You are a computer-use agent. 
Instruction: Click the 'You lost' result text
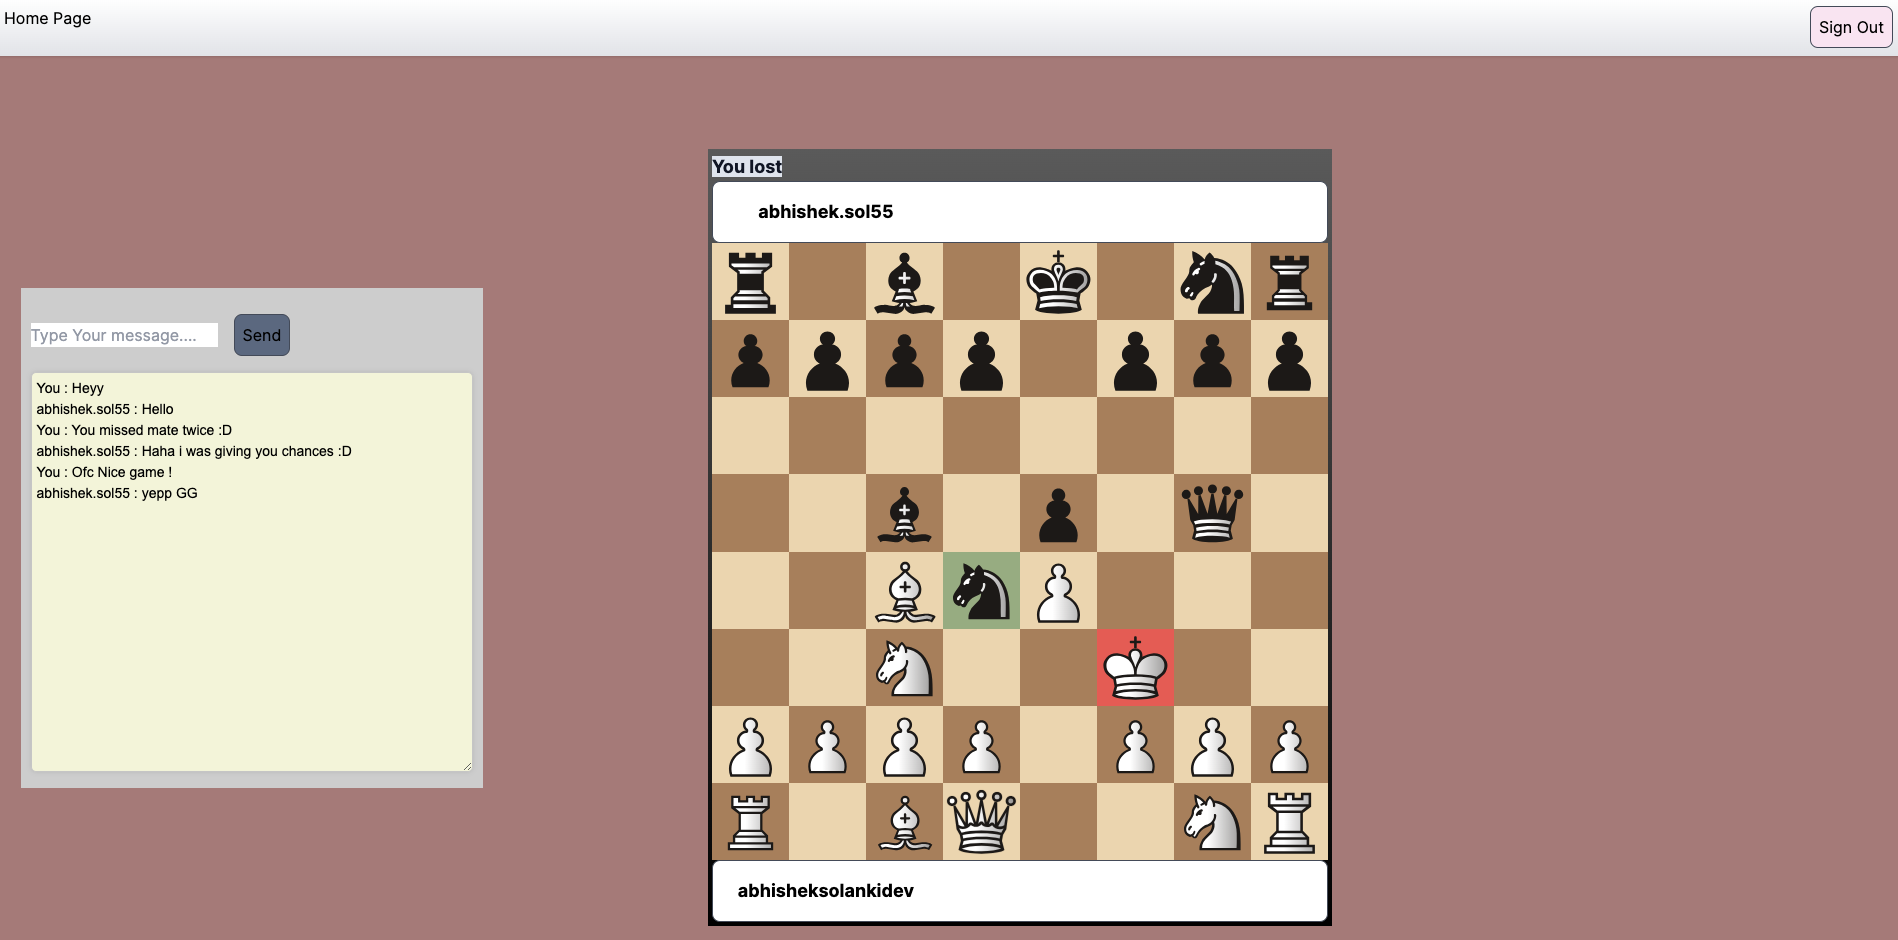(747, 167)
